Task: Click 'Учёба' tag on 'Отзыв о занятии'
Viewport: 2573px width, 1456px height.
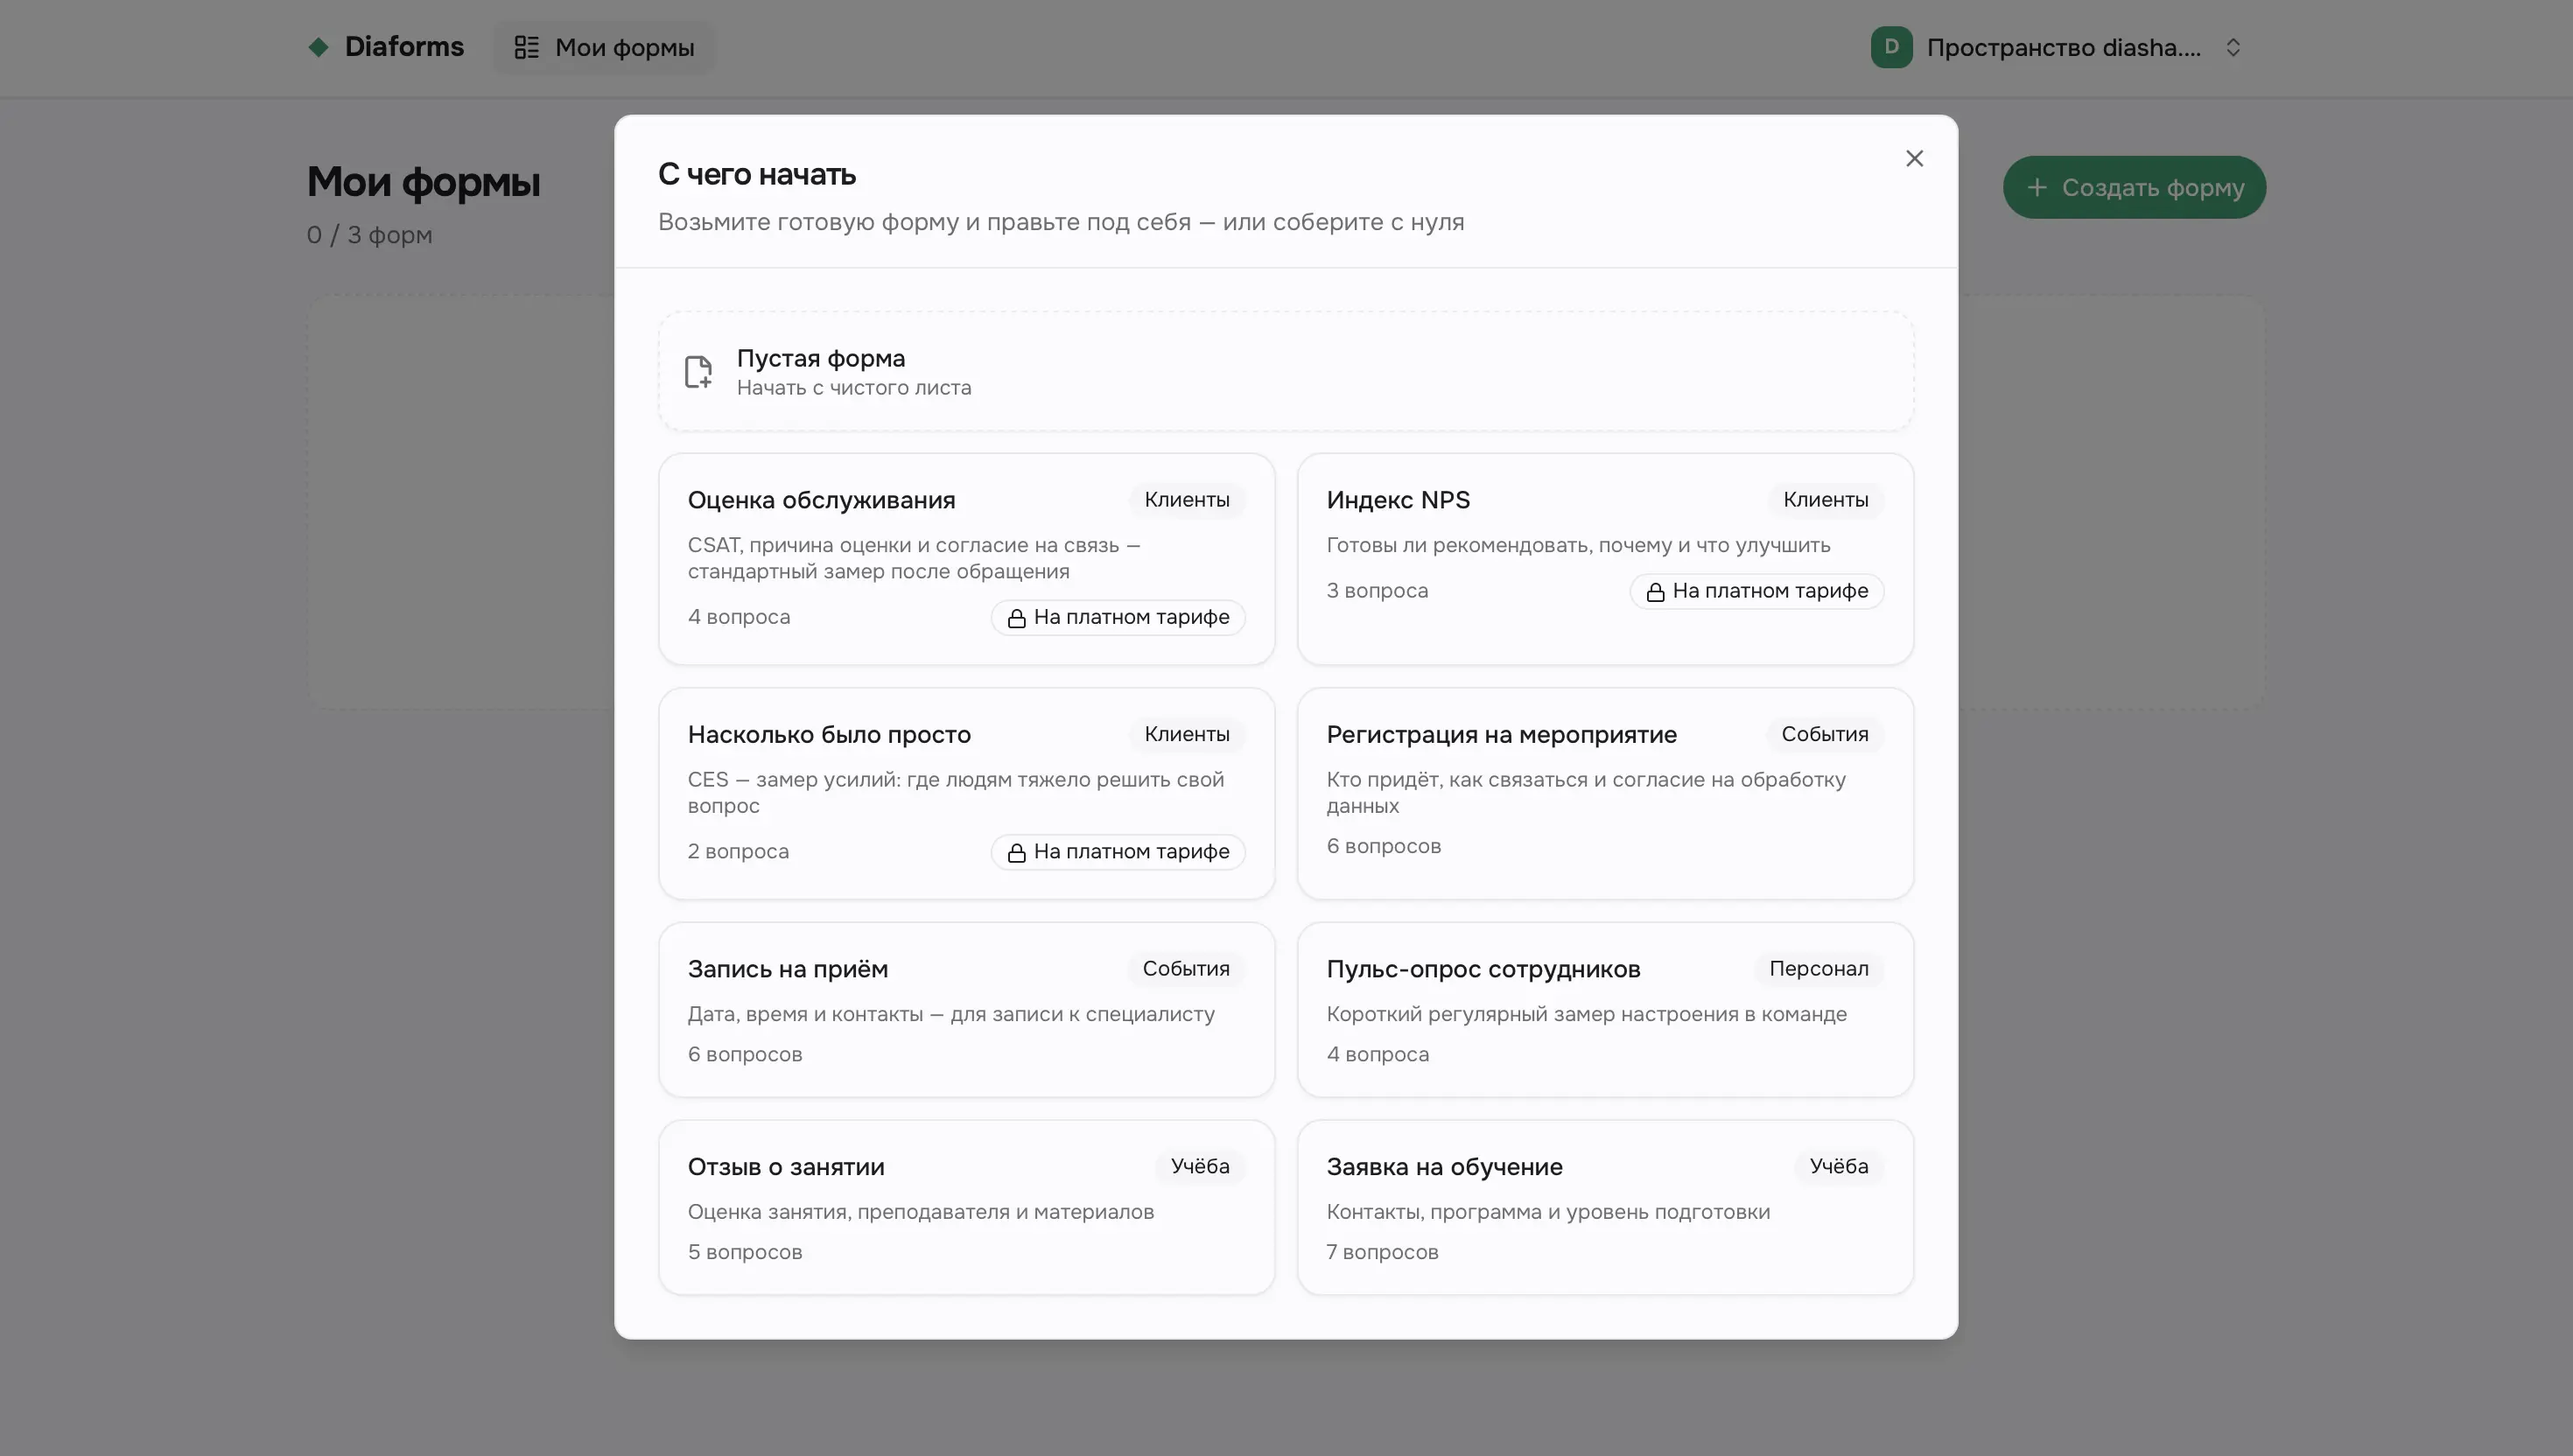Action: [x=1200, y=1166]
